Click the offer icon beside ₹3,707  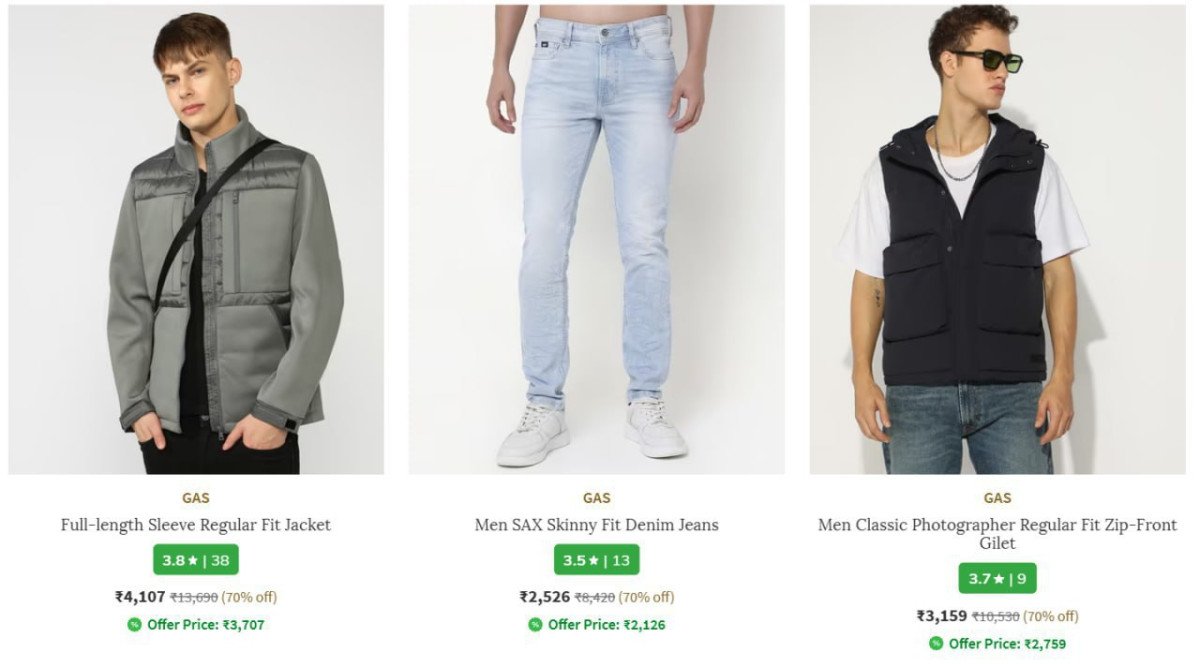tap(134, 625)
